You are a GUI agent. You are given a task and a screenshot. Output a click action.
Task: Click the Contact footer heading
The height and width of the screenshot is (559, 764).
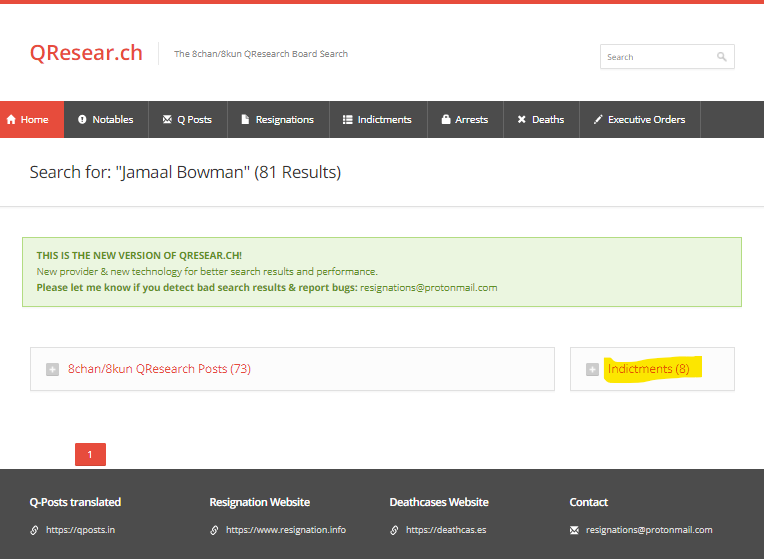coord(589,502)
